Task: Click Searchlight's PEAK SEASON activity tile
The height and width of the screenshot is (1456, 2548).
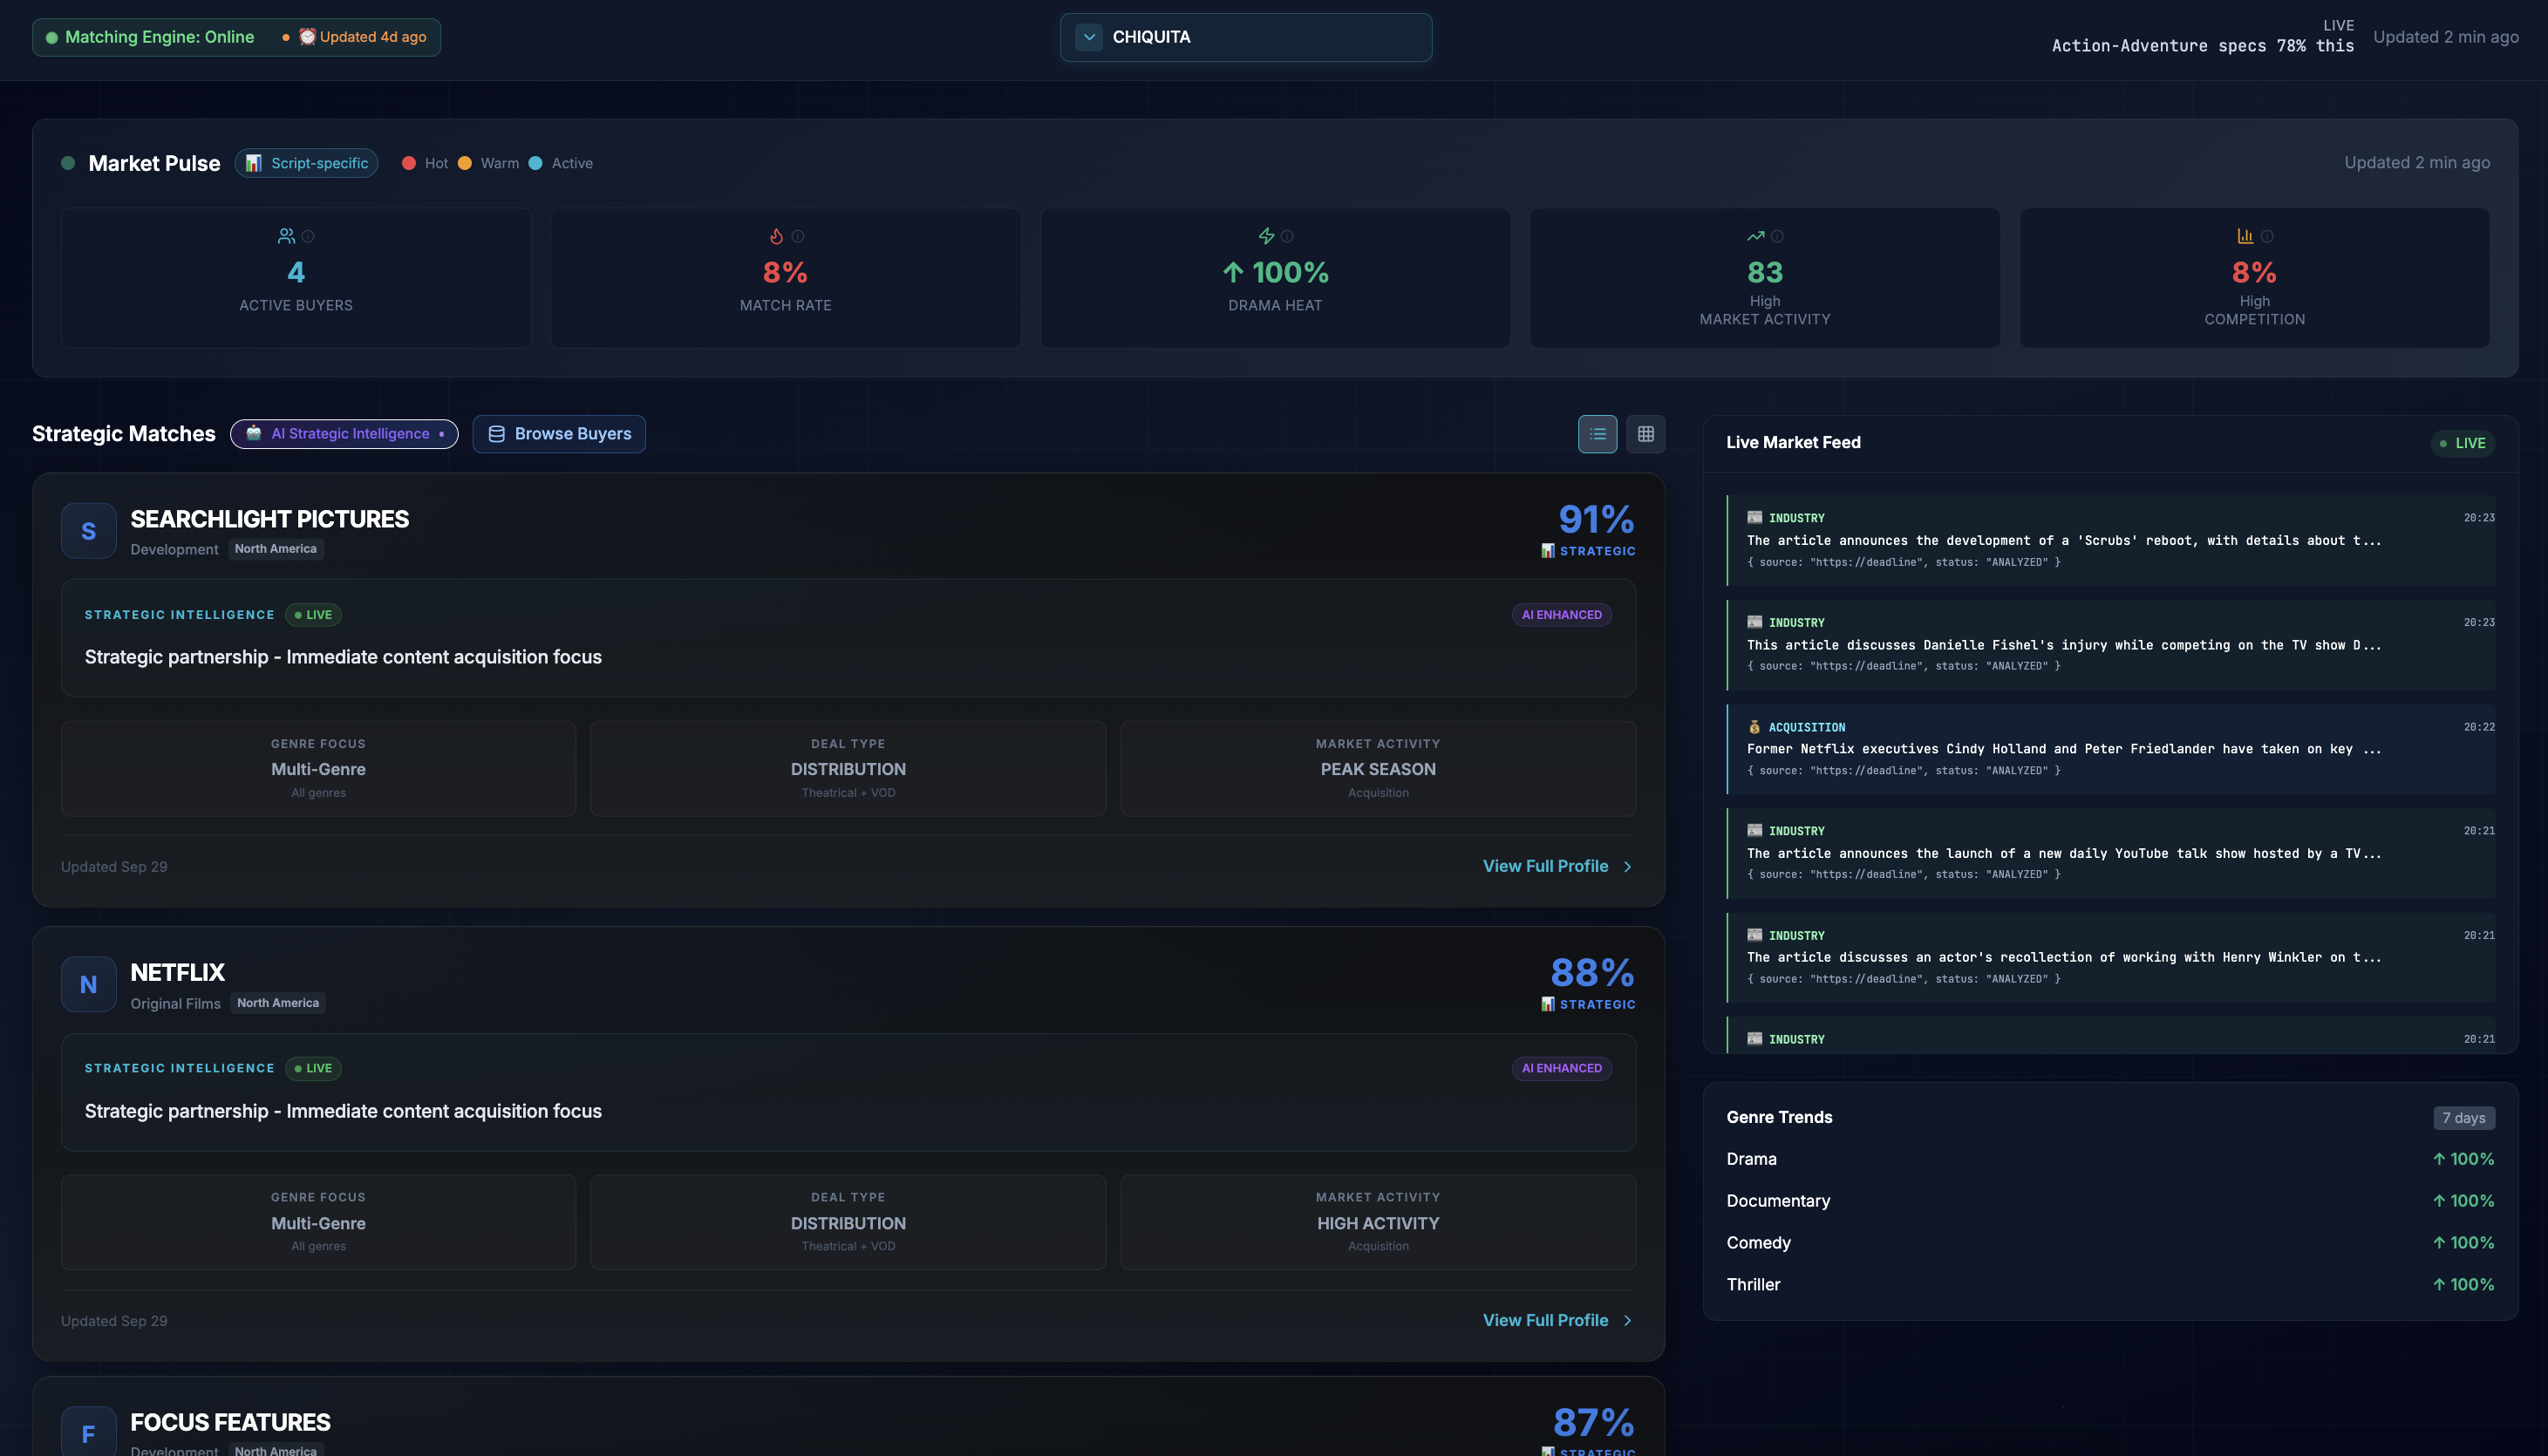Action: coord(1378,769)
